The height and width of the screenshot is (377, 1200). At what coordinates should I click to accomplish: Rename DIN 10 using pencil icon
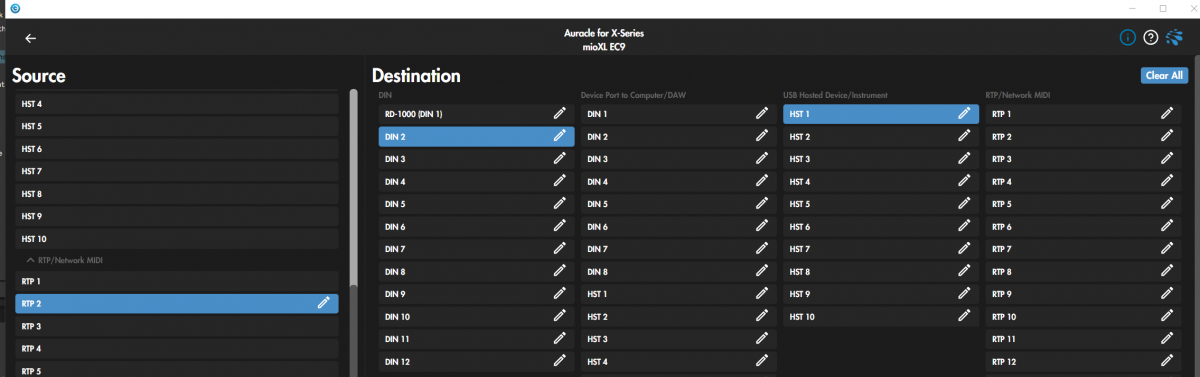point(560,317)
